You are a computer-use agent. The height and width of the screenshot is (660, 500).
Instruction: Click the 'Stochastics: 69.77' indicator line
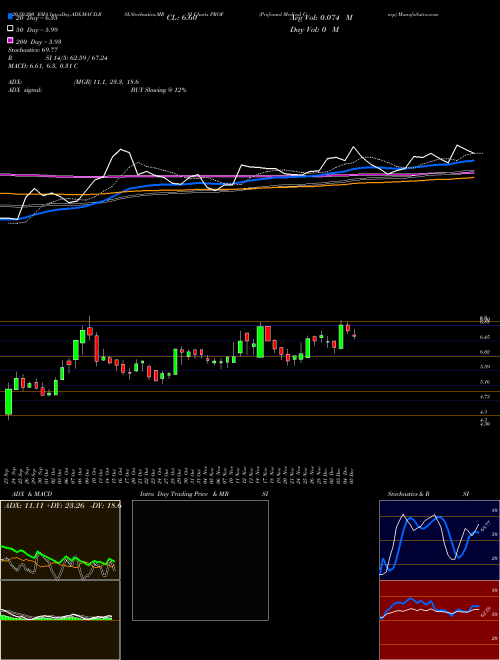[x=32, y=50]
